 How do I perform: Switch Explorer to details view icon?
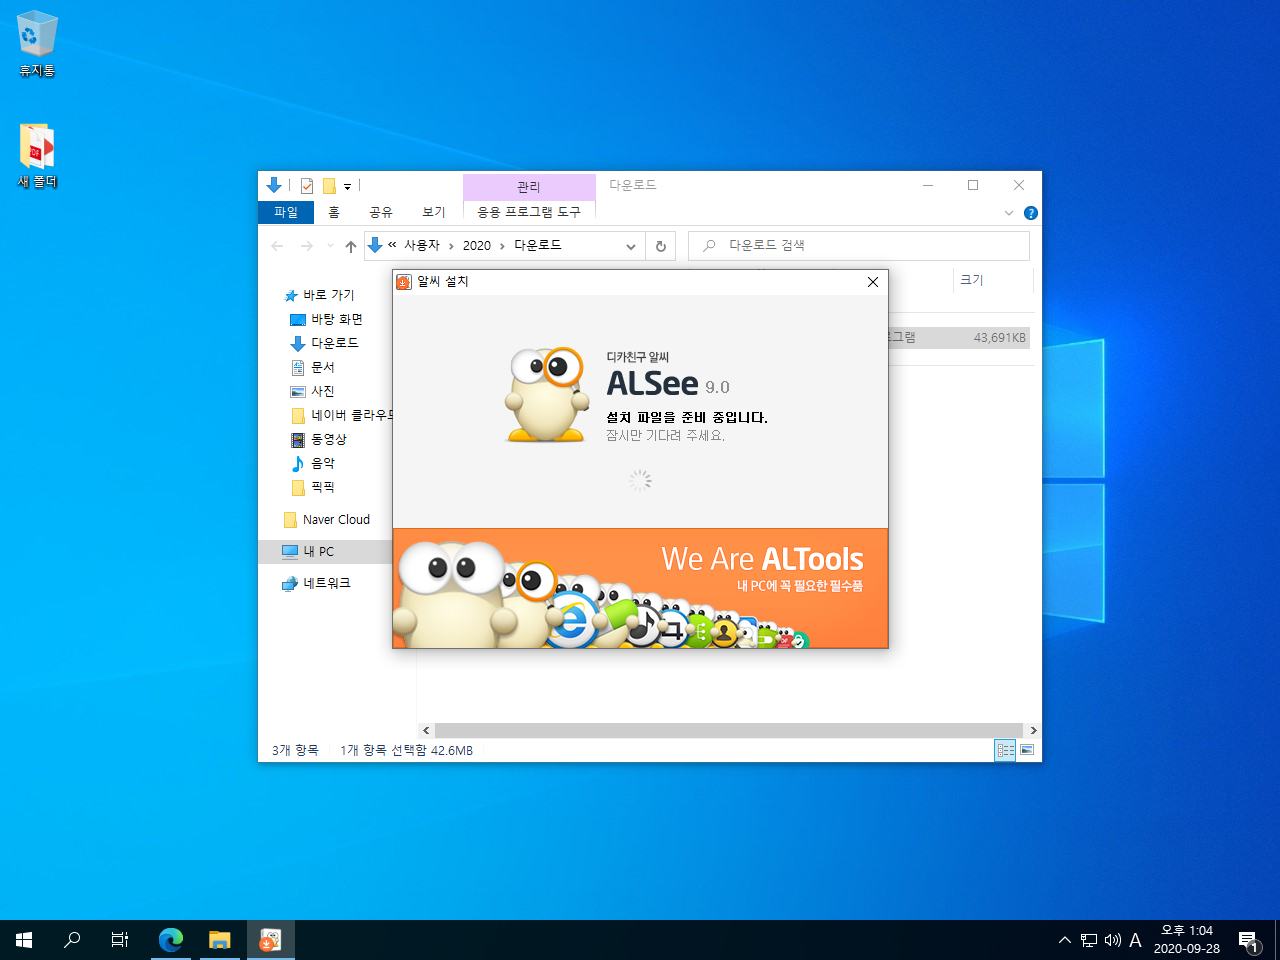coord(1006,750)
